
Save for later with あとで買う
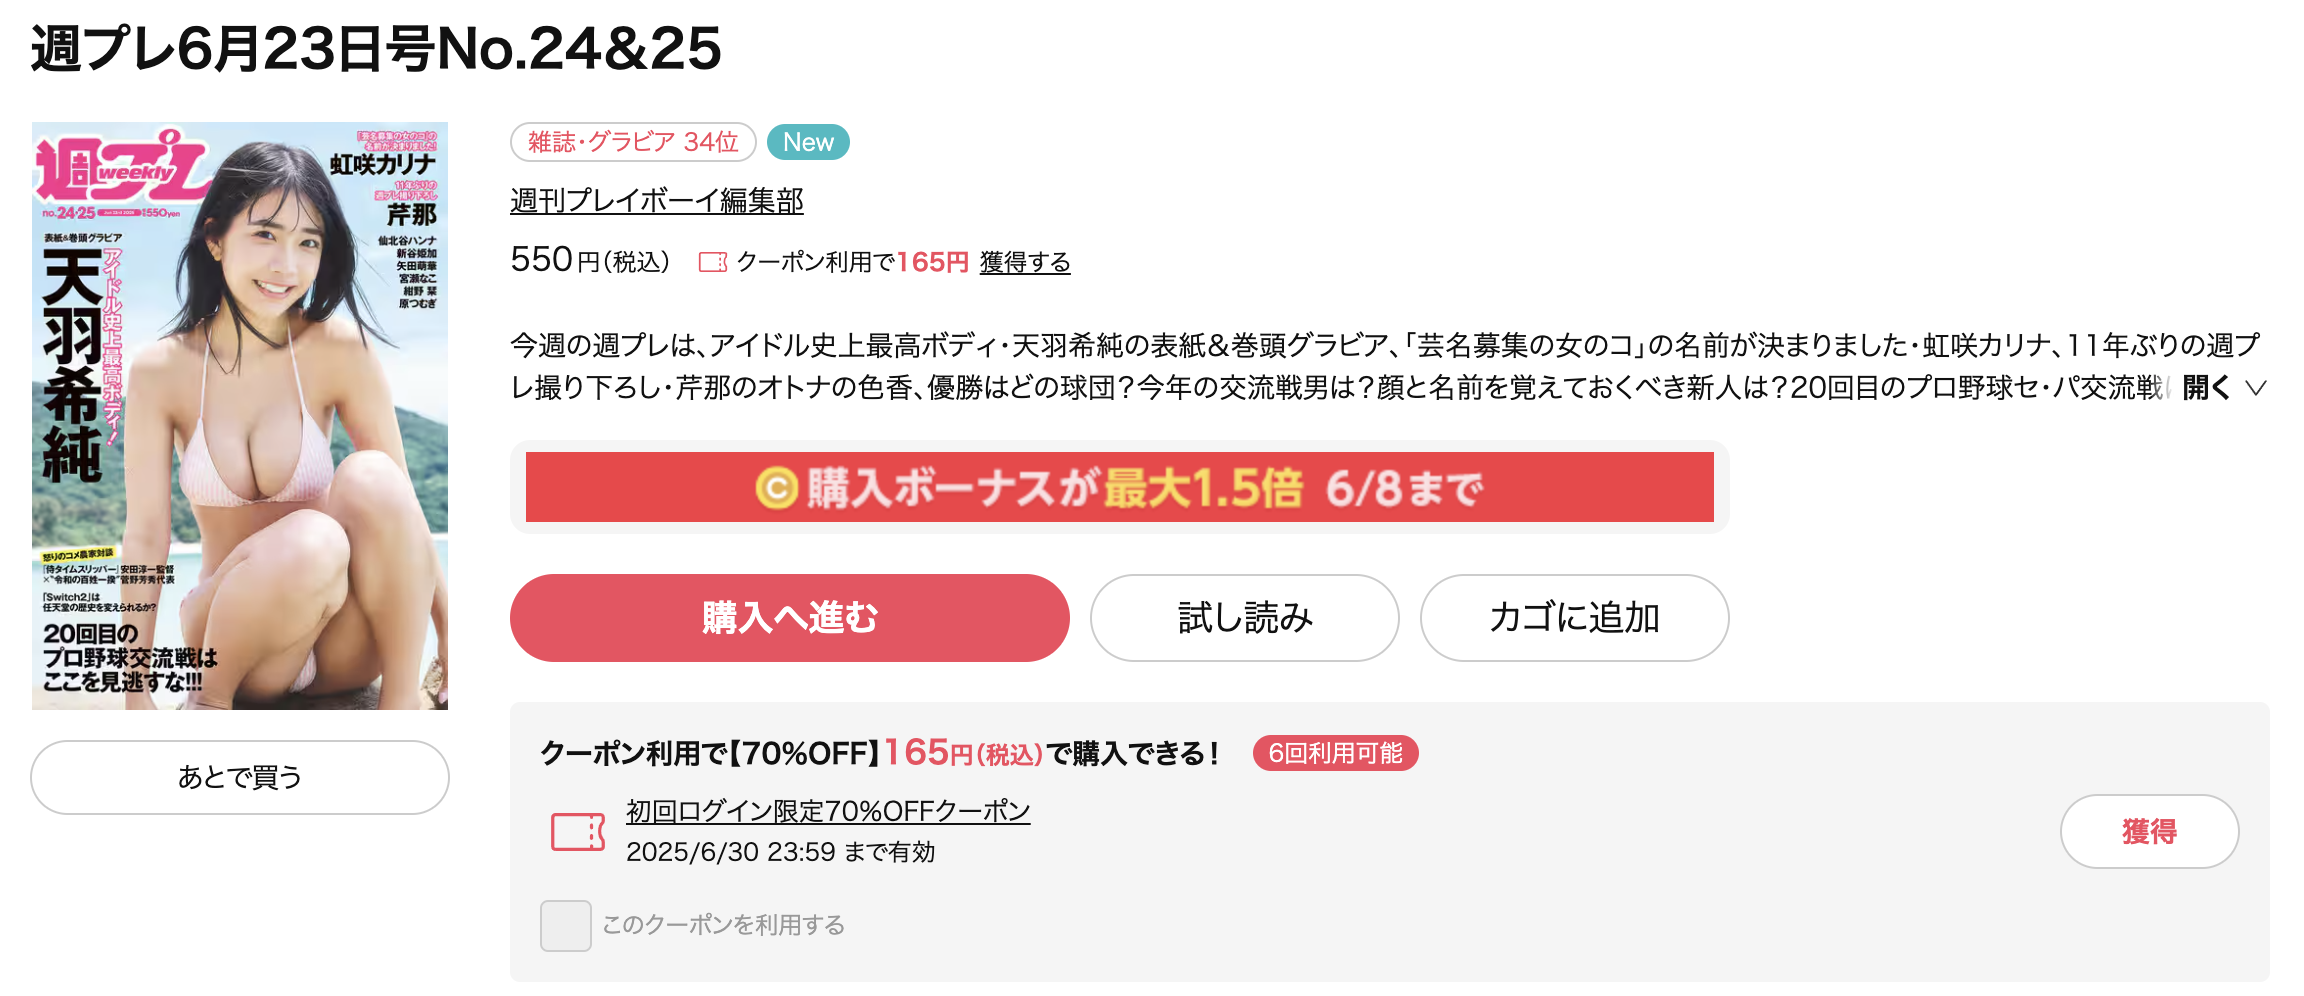240,777
